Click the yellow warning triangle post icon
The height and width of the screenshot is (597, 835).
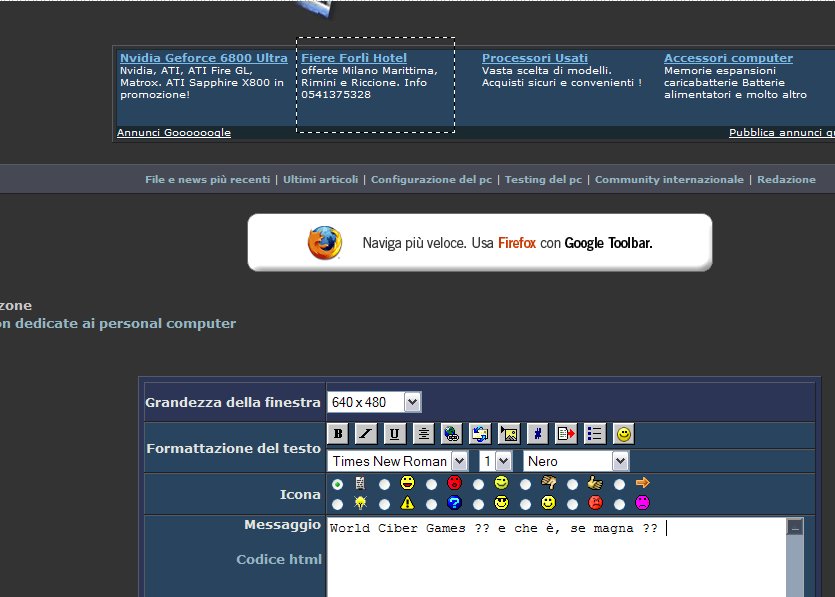[x=407, y=503]
